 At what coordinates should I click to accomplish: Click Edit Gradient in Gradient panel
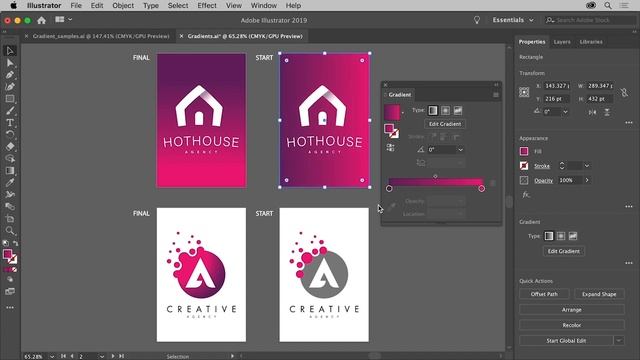point(445,124)
